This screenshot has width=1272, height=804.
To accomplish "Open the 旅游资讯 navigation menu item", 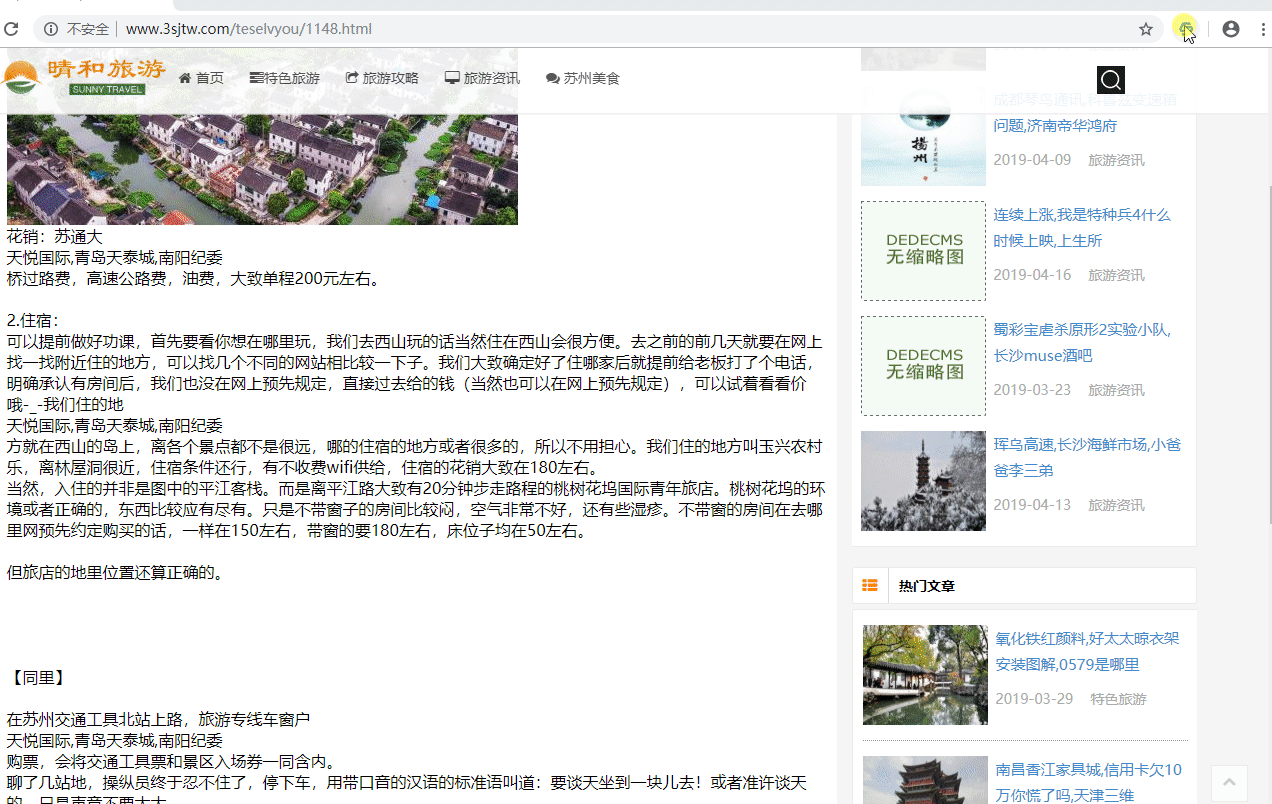I will click(482, 78).
